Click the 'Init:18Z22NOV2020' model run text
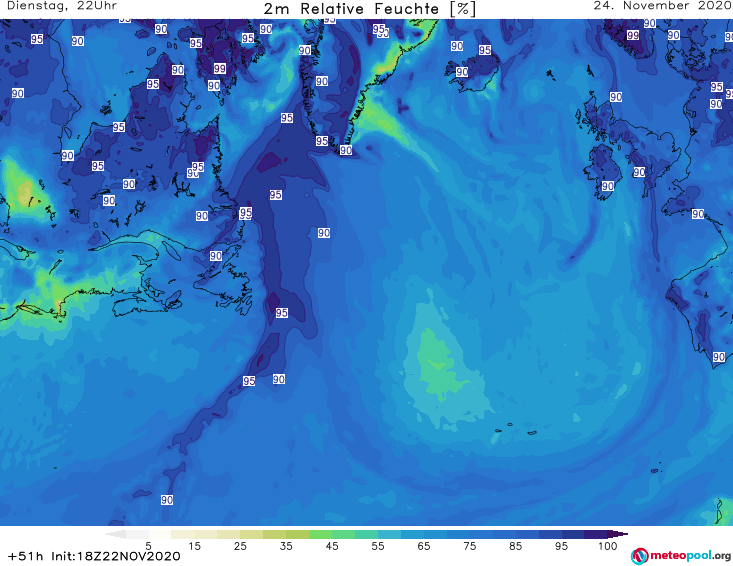733x566 pixels. click(115, 556)
